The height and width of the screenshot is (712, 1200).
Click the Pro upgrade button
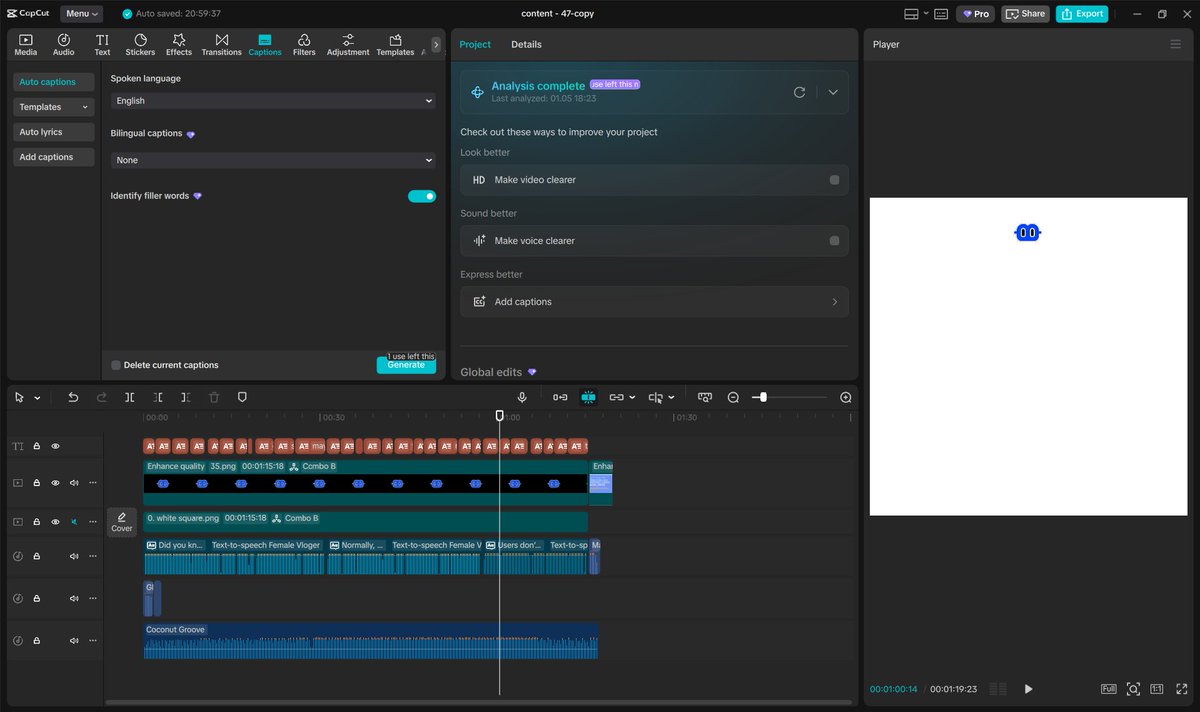[975, 14]
